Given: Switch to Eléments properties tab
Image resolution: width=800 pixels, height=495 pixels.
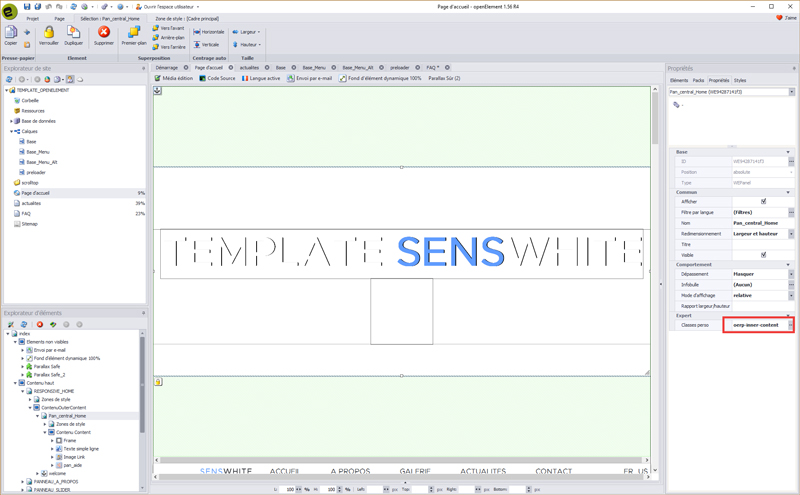Looking at the screenshot, I should (679, 80).
